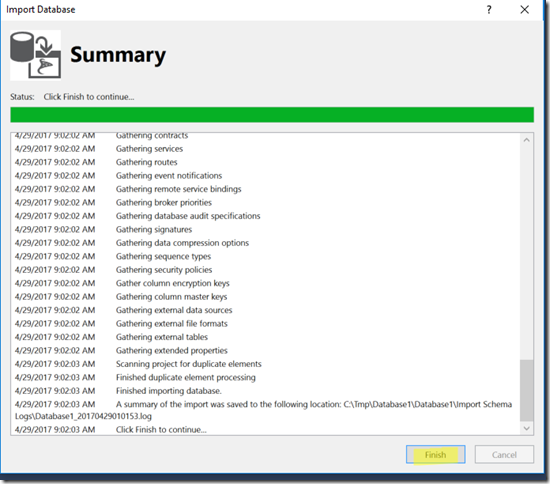Image resolution: width=550 pixels, height=484 pixels.
Task: Click the log scrollbar thumb
Action: [526, 390]
